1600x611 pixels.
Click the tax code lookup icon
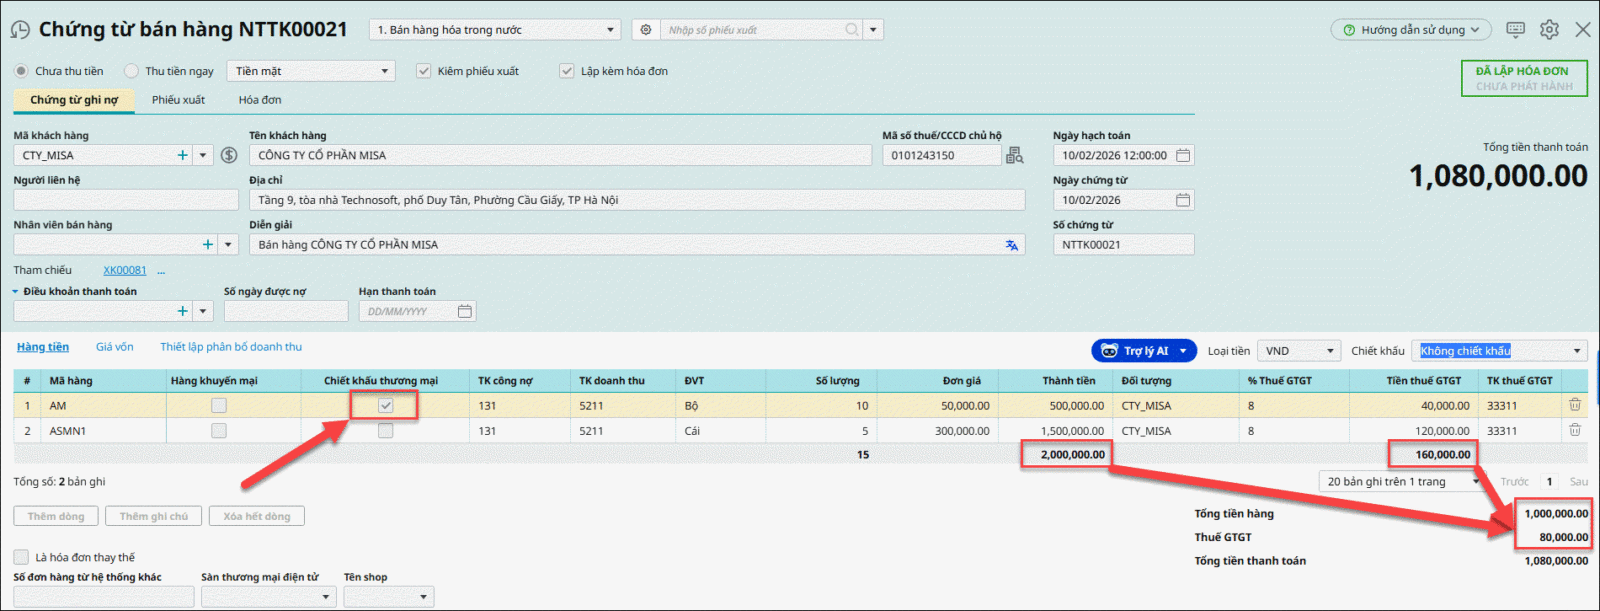1015,155
